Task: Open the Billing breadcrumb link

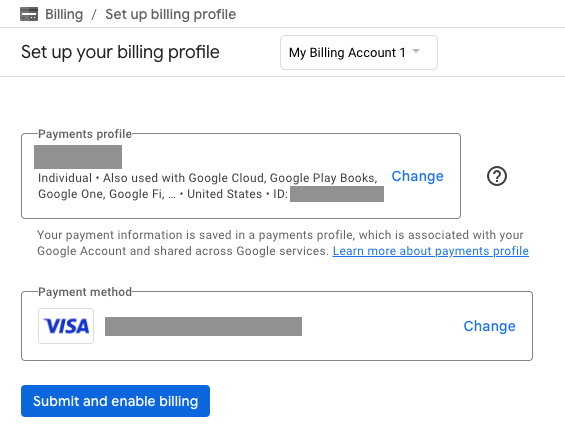Action: [64, 14]
